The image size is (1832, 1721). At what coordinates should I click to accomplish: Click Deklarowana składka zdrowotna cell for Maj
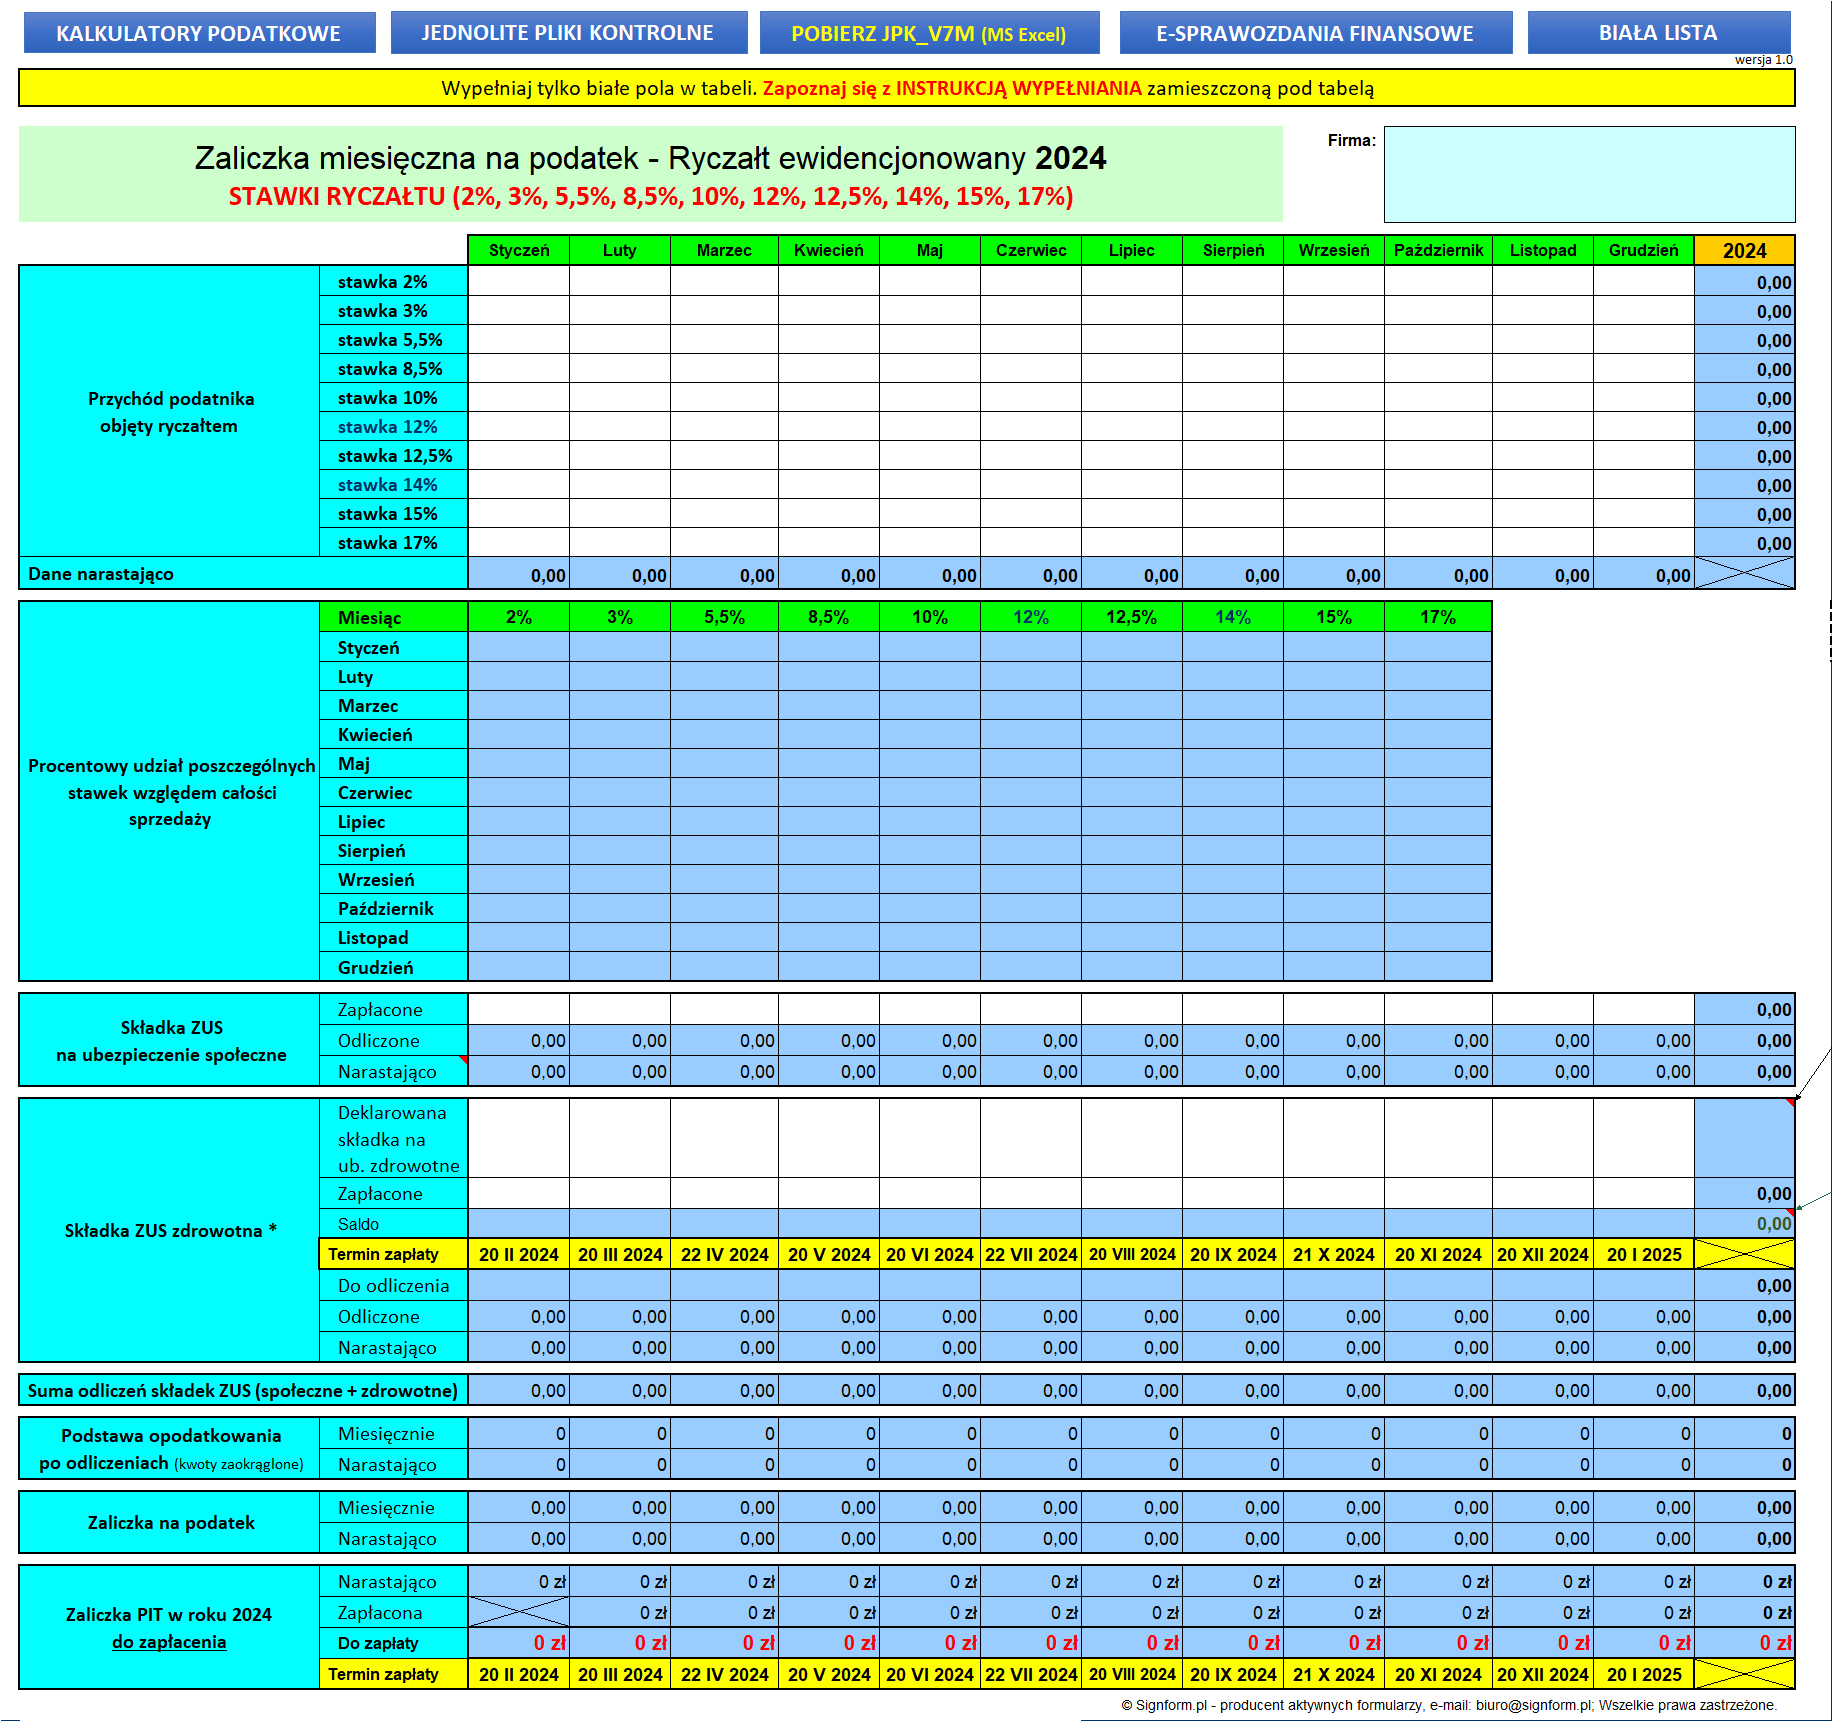coord(930,1138)
